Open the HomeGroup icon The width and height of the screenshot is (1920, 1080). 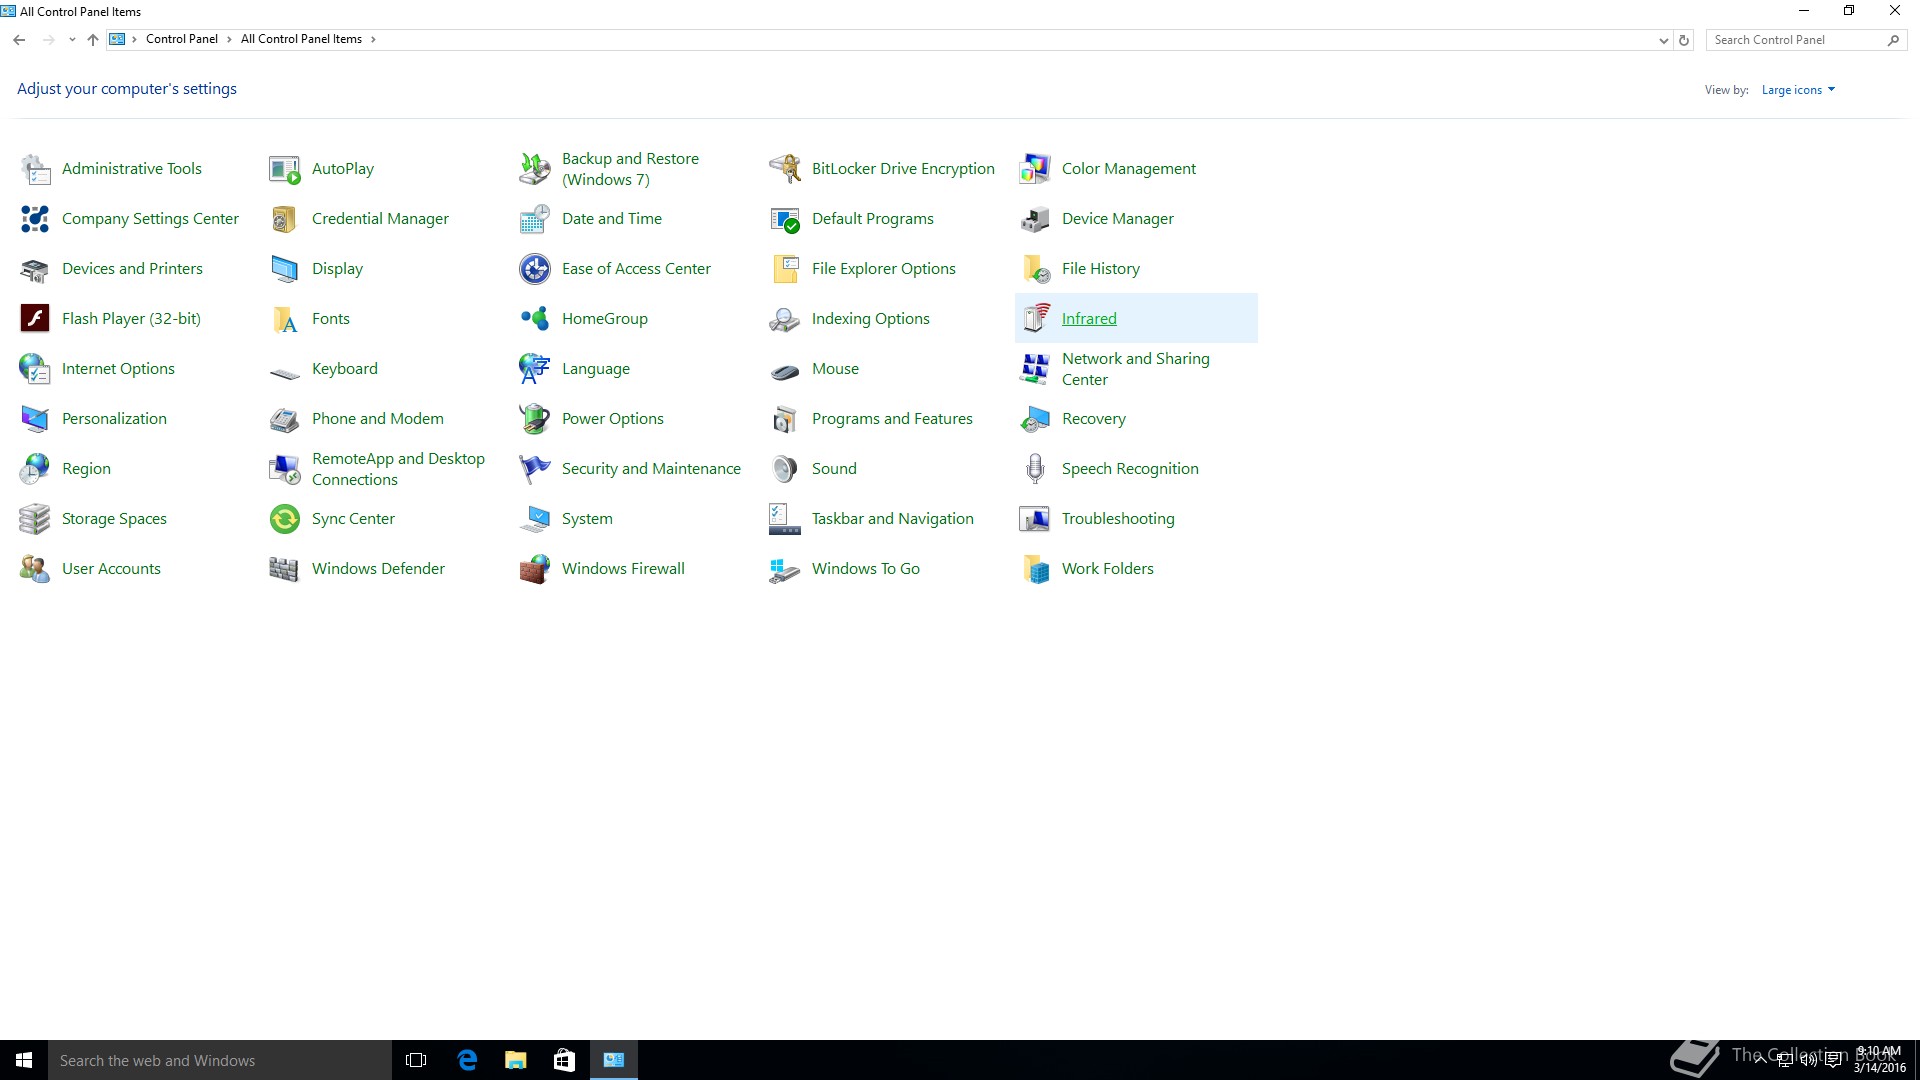(535, 319)
